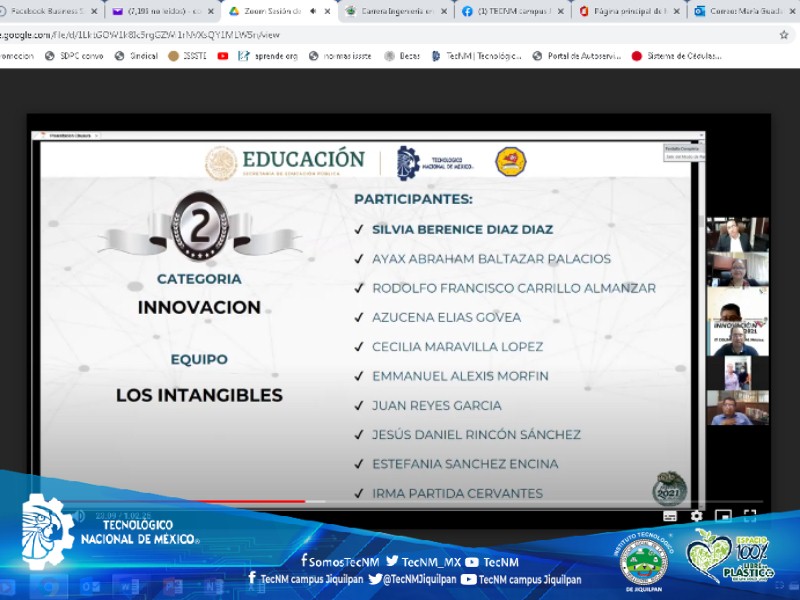800x600 pixels.
Task: Click the name "AYAX ABRAHAM BALTAZAR PALACIOS"
Action: [491, 259]
